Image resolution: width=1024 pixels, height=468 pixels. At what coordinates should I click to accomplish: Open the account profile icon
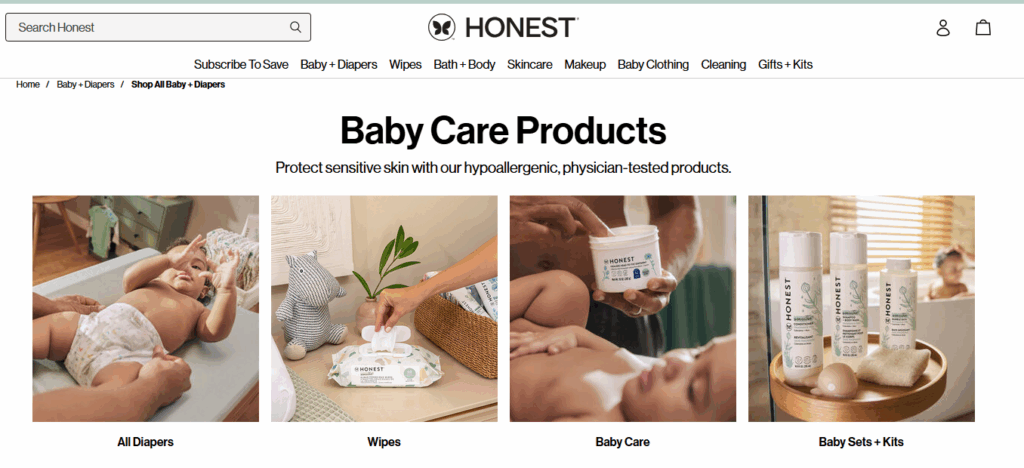[943, 27]
